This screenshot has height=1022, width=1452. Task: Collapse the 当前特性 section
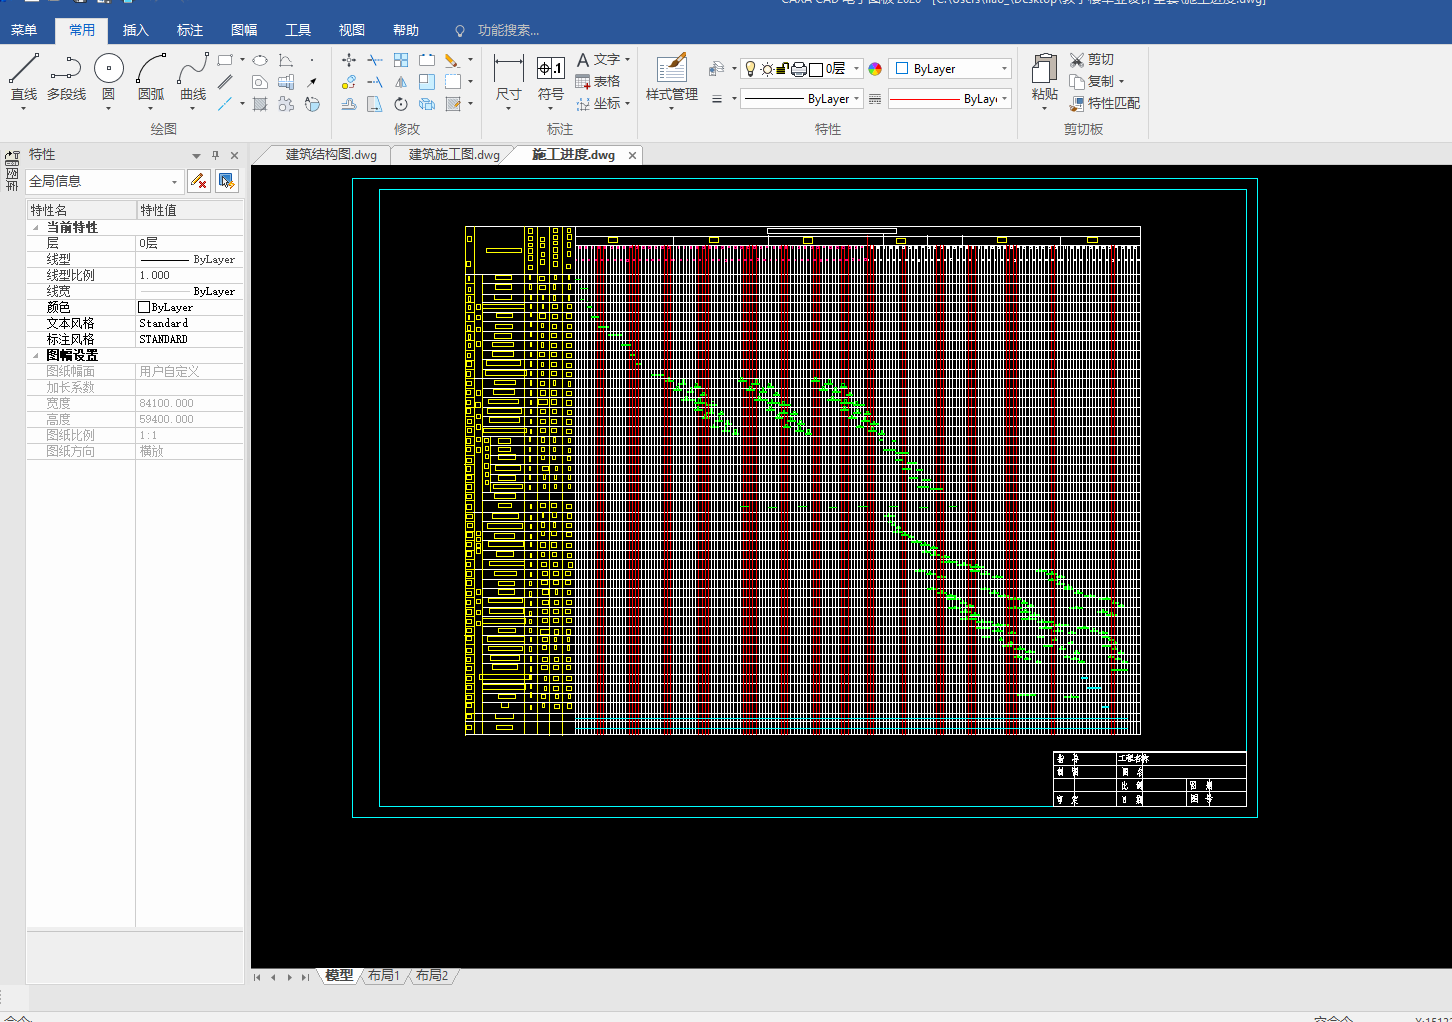(36, 228)
